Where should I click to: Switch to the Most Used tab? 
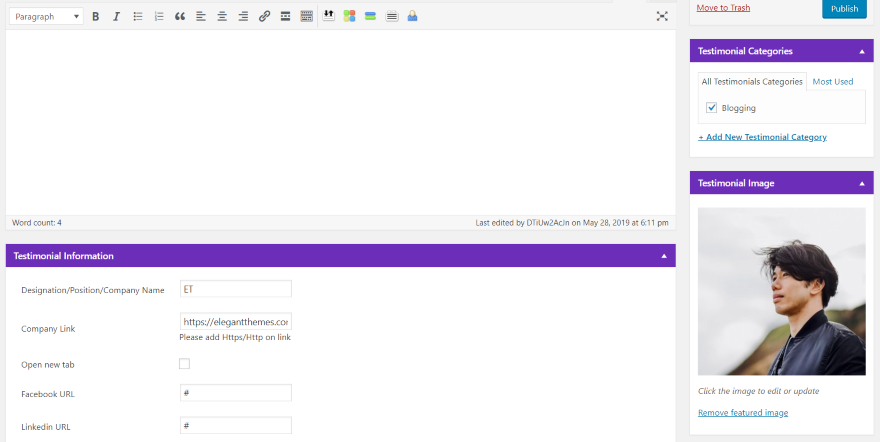pyautogui.click(x=833, y=82)
